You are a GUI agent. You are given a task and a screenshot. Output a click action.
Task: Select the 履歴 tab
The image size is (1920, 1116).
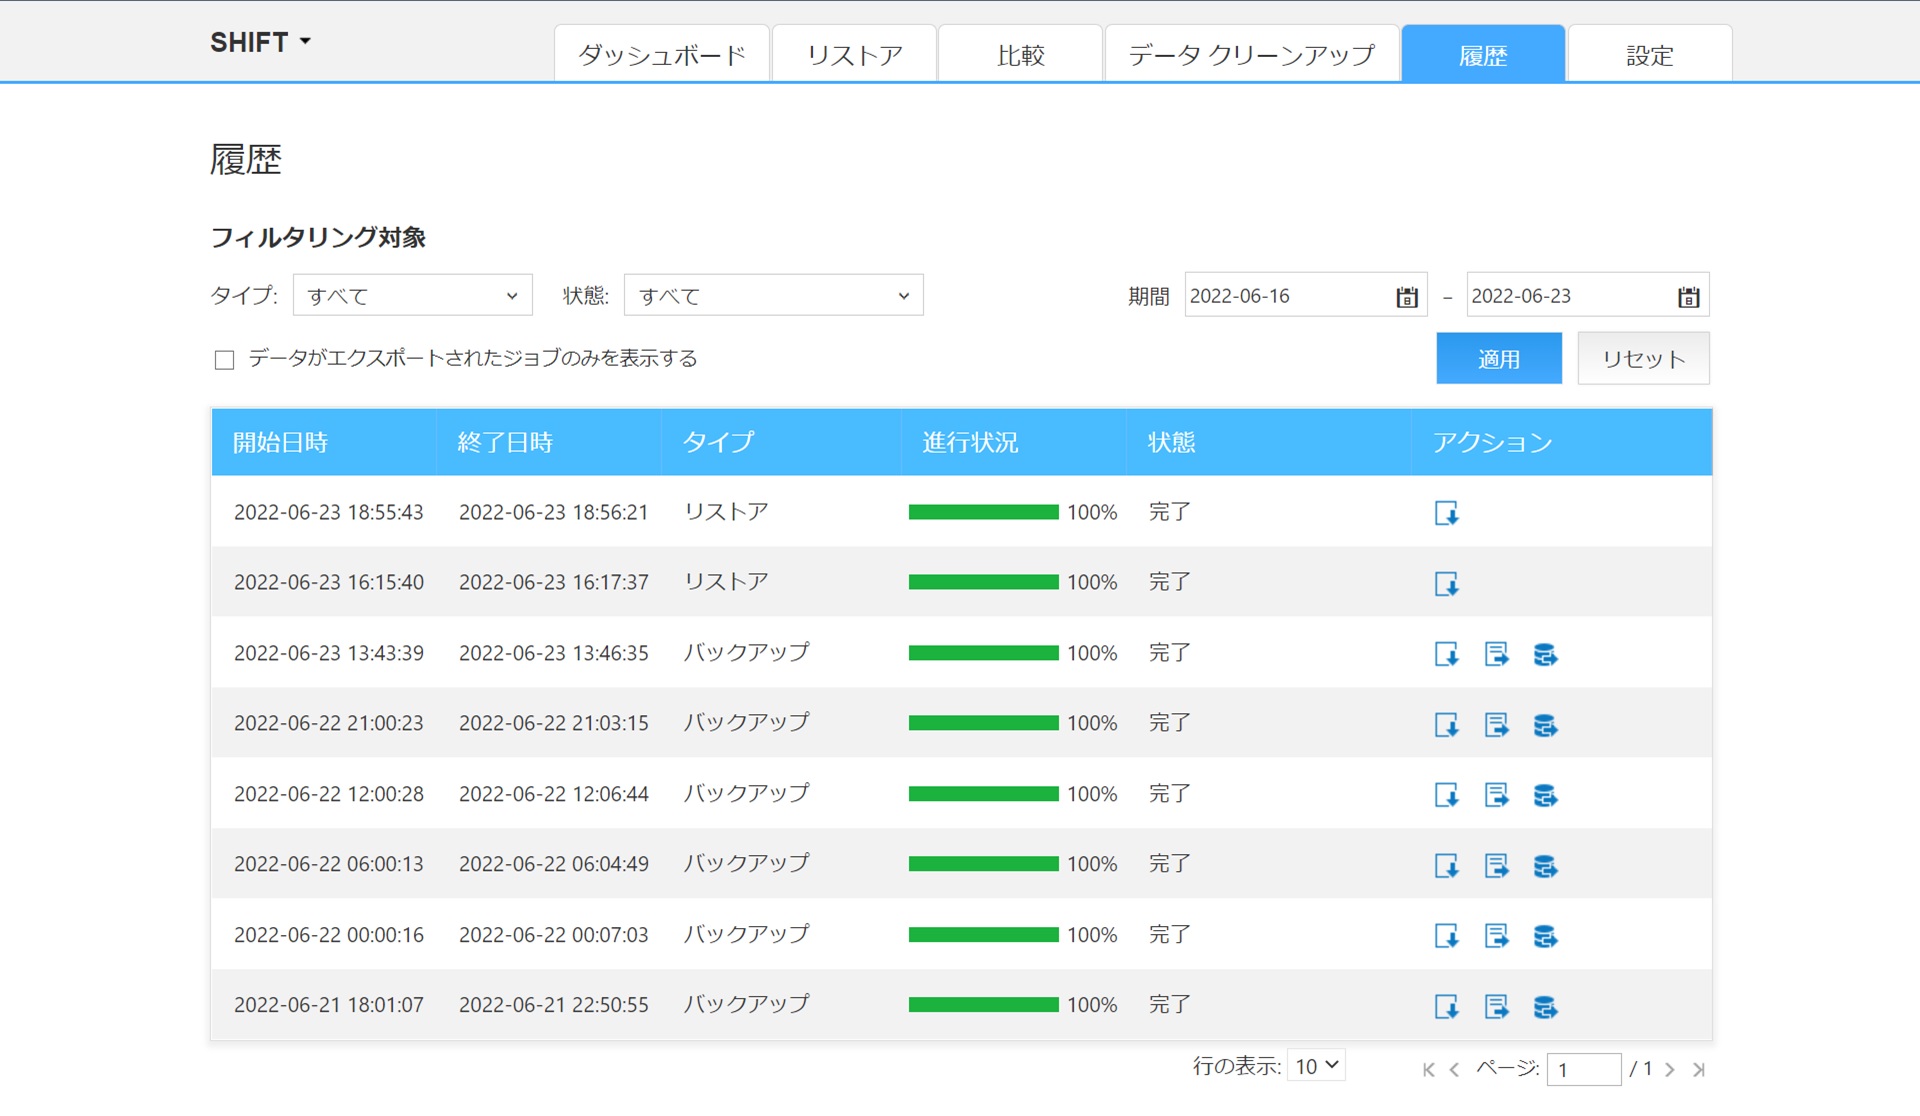1483,54
